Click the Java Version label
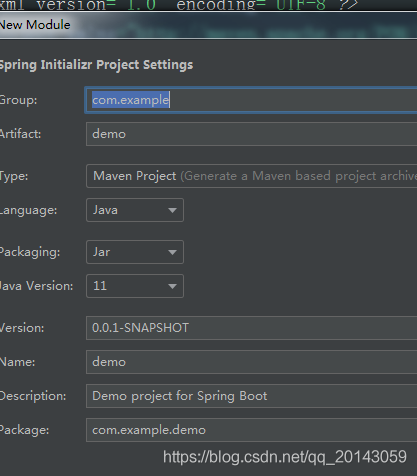Image resolution: width=417 pixels, height=476 pixels. pyautogui.click(x=36, y=286)
